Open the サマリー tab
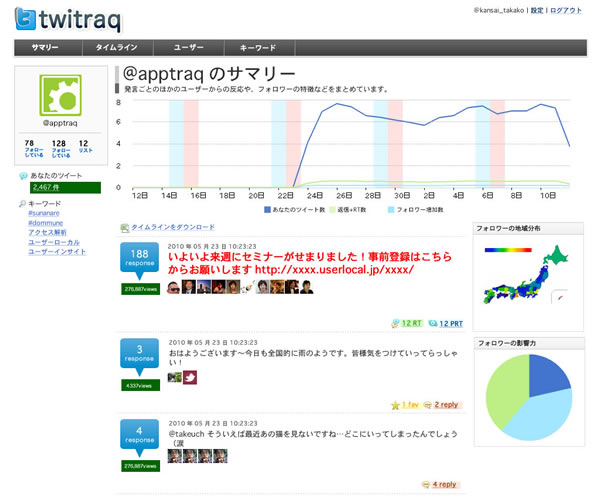Image resolution: width=600 pixels, height=499 pixels. 45,48
